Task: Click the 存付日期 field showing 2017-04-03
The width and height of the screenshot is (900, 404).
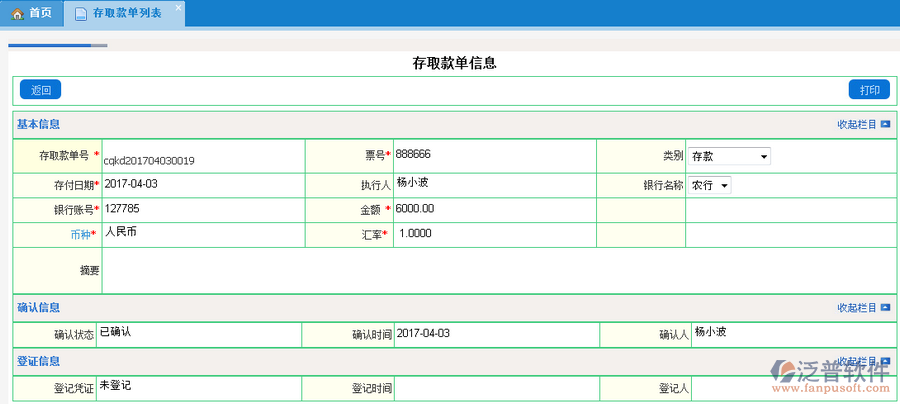Action: tap(200, 184)
